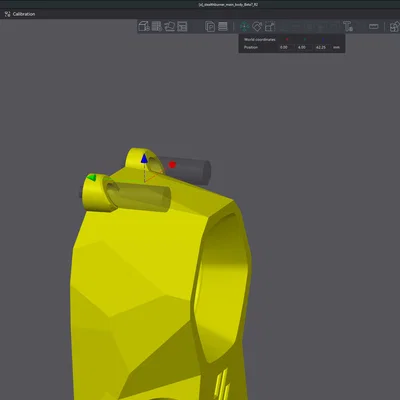Open the Calibration menu
This screenshot has width=400, height=400.
pos(20,14)
